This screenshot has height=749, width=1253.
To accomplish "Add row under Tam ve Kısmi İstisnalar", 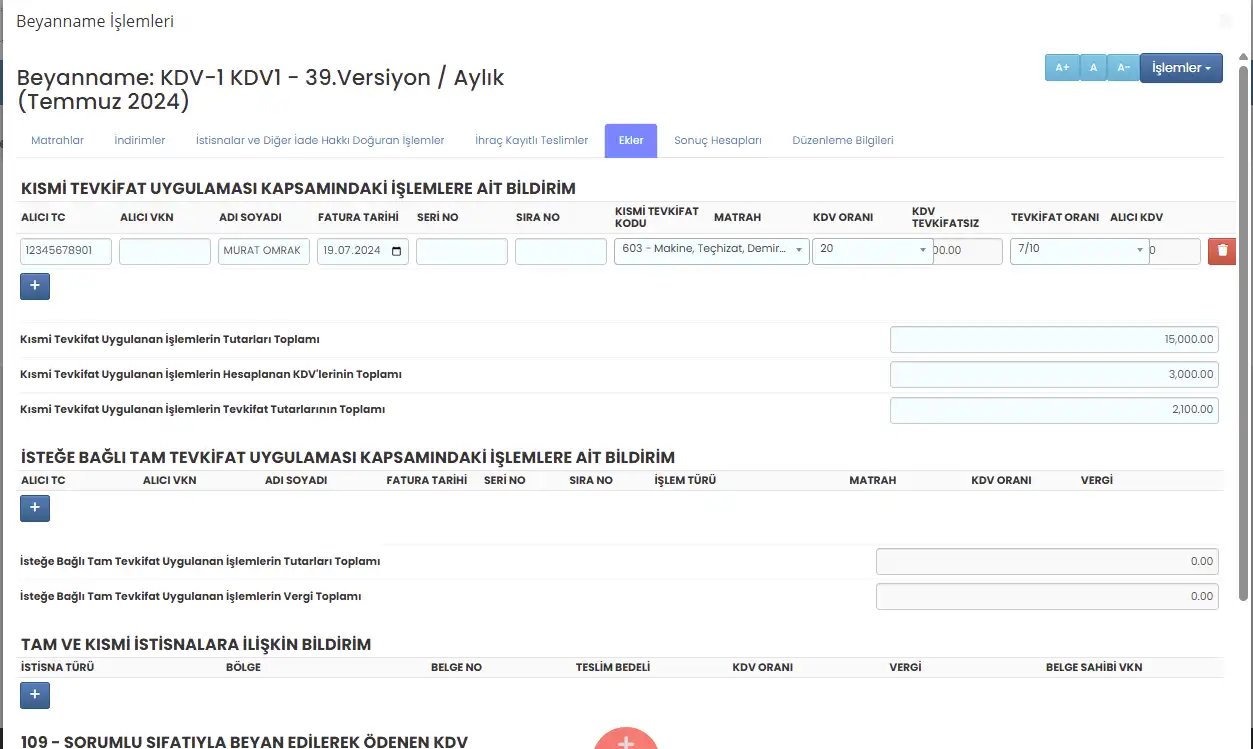I will click(x=35, y=694).
